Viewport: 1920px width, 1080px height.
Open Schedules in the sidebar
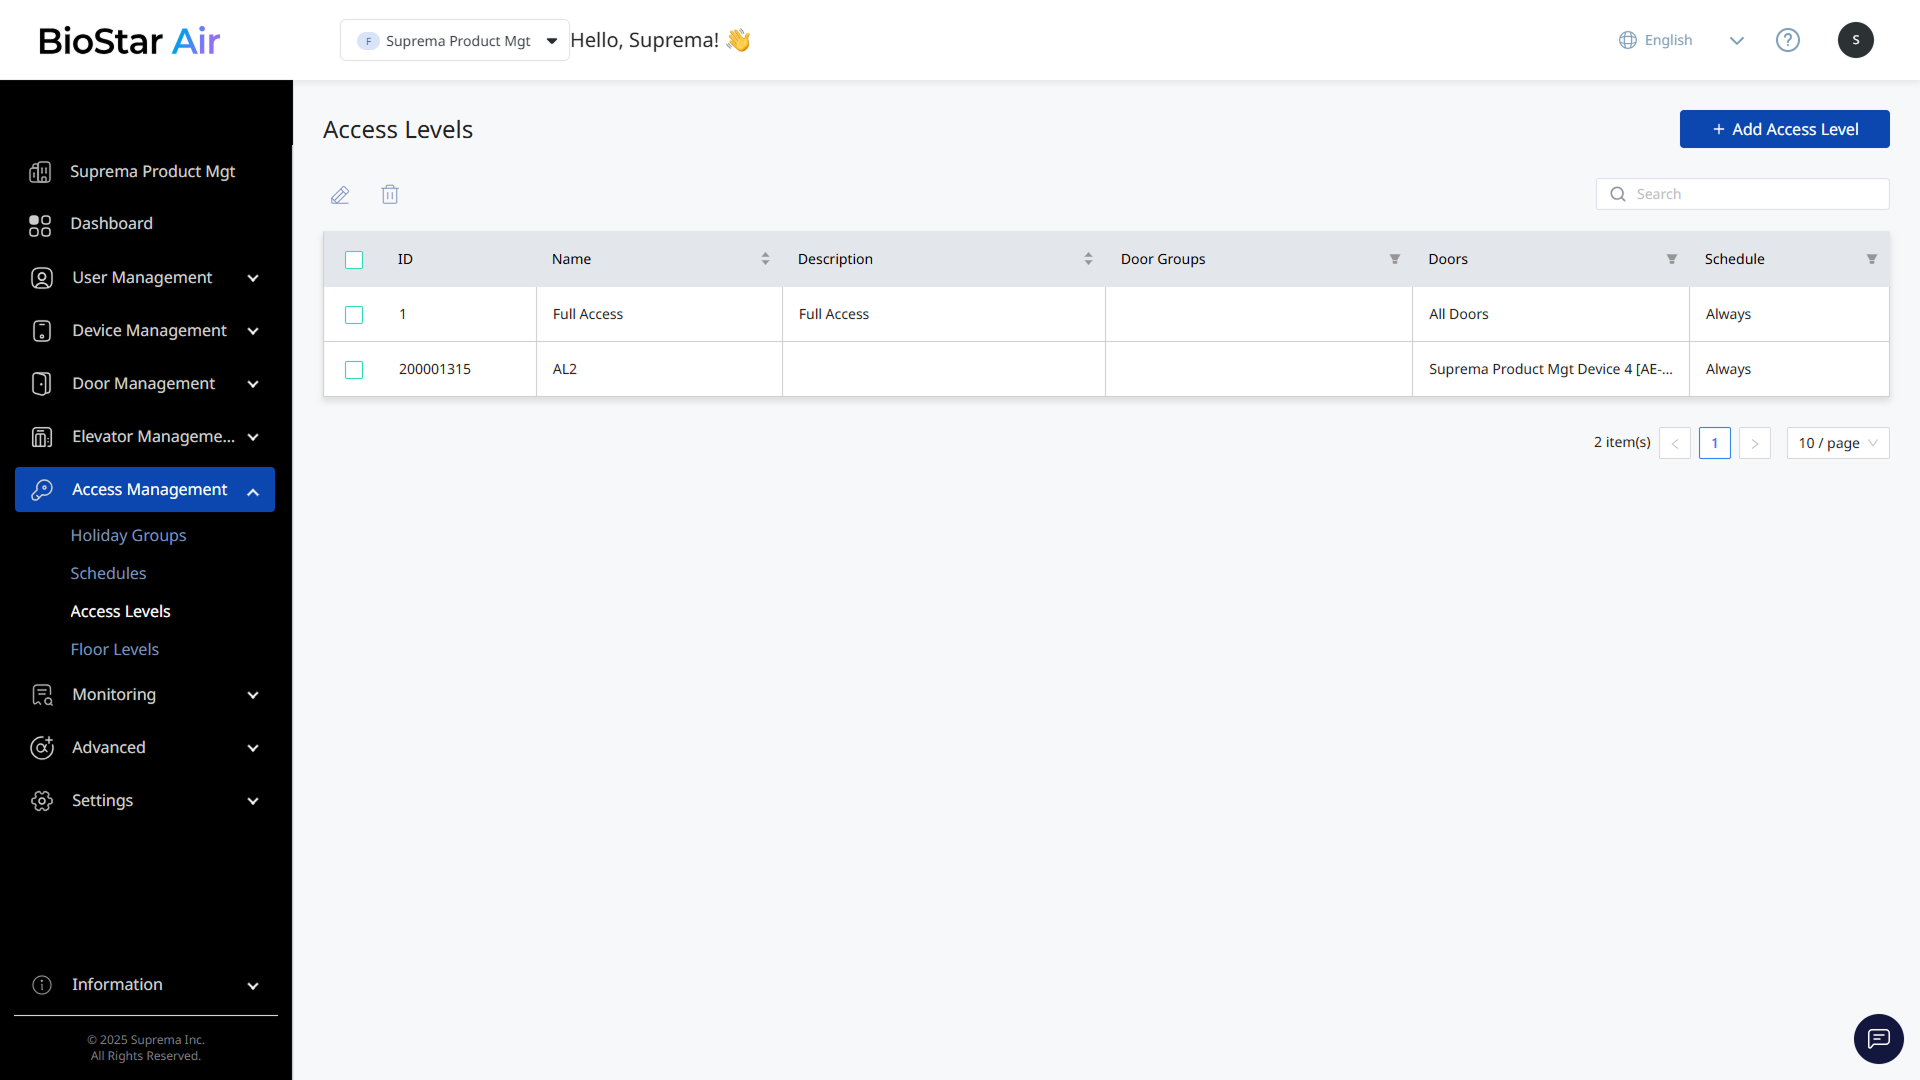(x=108, y=573)
